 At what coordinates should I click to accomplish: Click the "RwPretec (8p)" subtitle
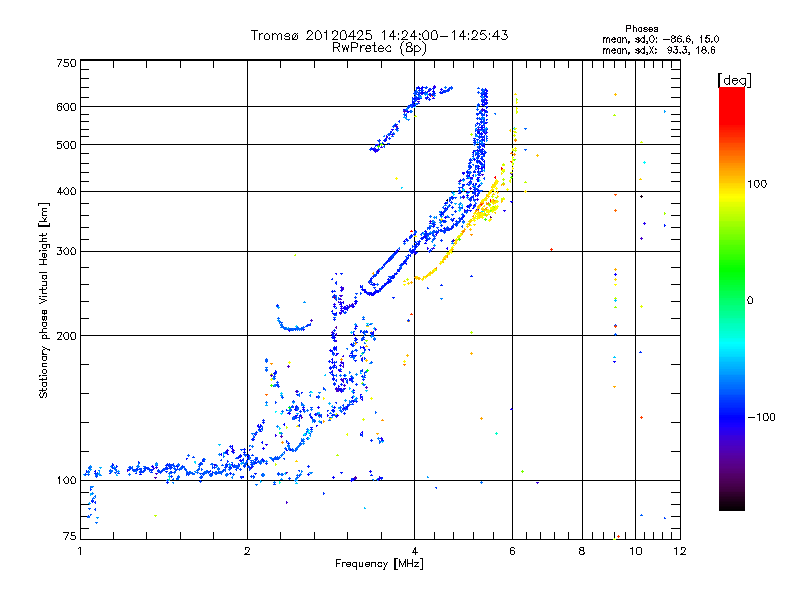pos(379,48)
